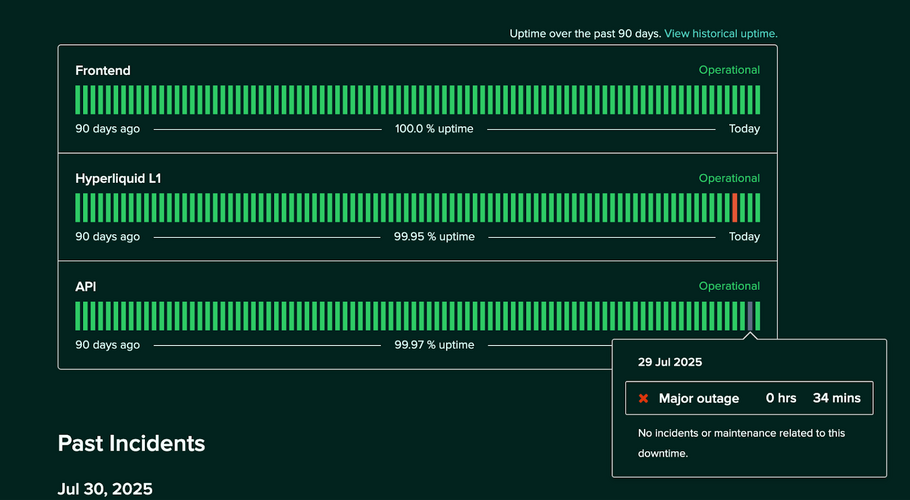Click the Operational status of Hyperliquid L1
Screen dimensions: 910x500
[729, 178]
